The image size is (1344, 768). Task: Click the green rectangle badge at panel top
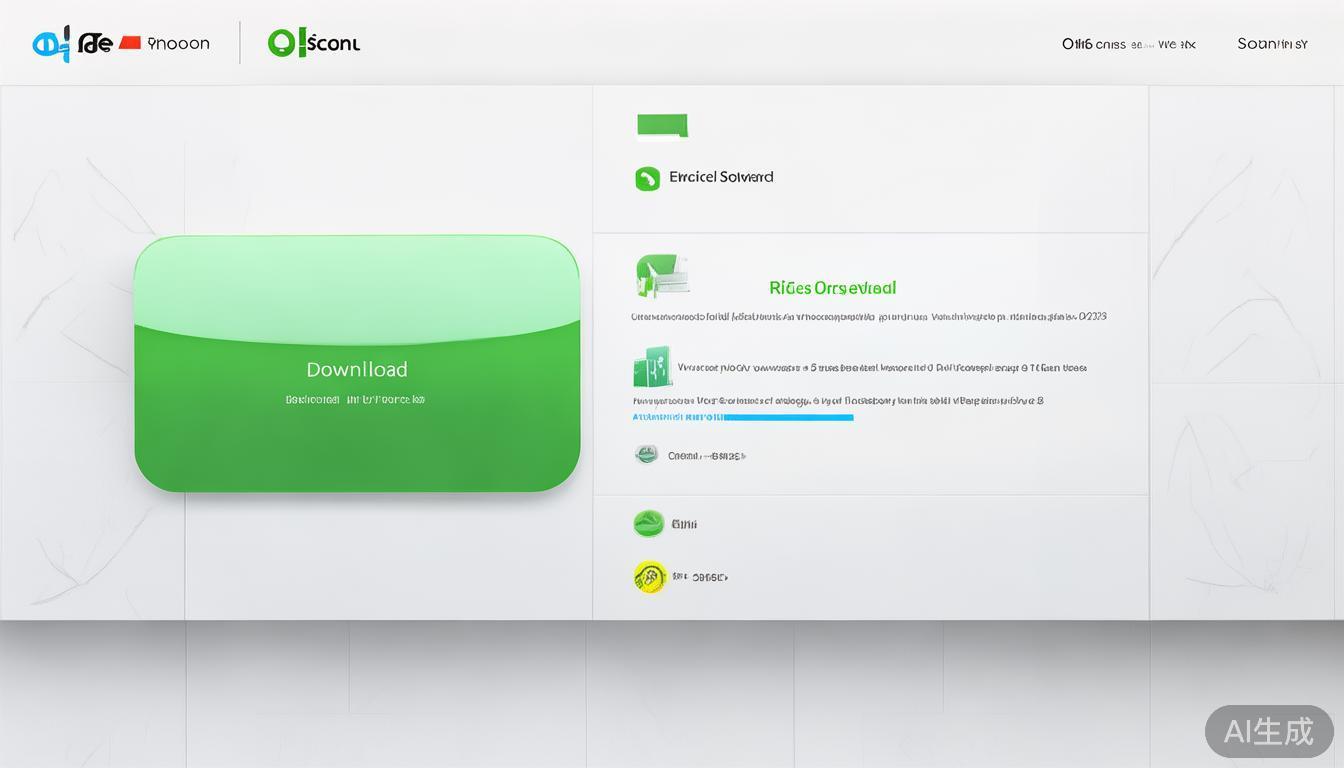point(662,126)
